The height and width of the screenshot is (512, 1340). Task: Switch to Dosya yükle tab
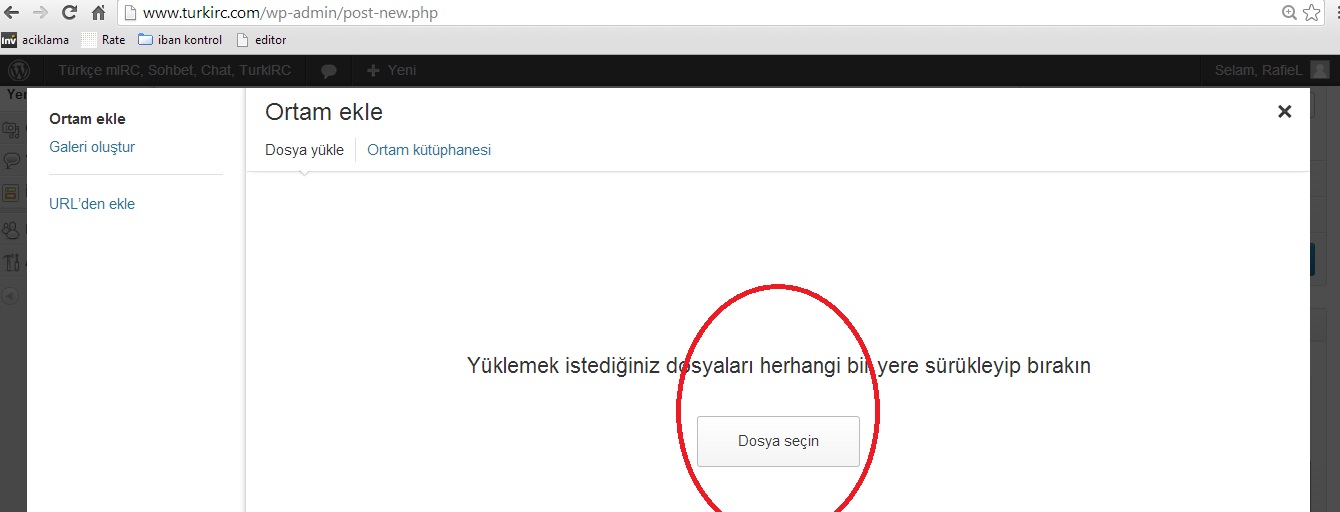coord(304,150)
